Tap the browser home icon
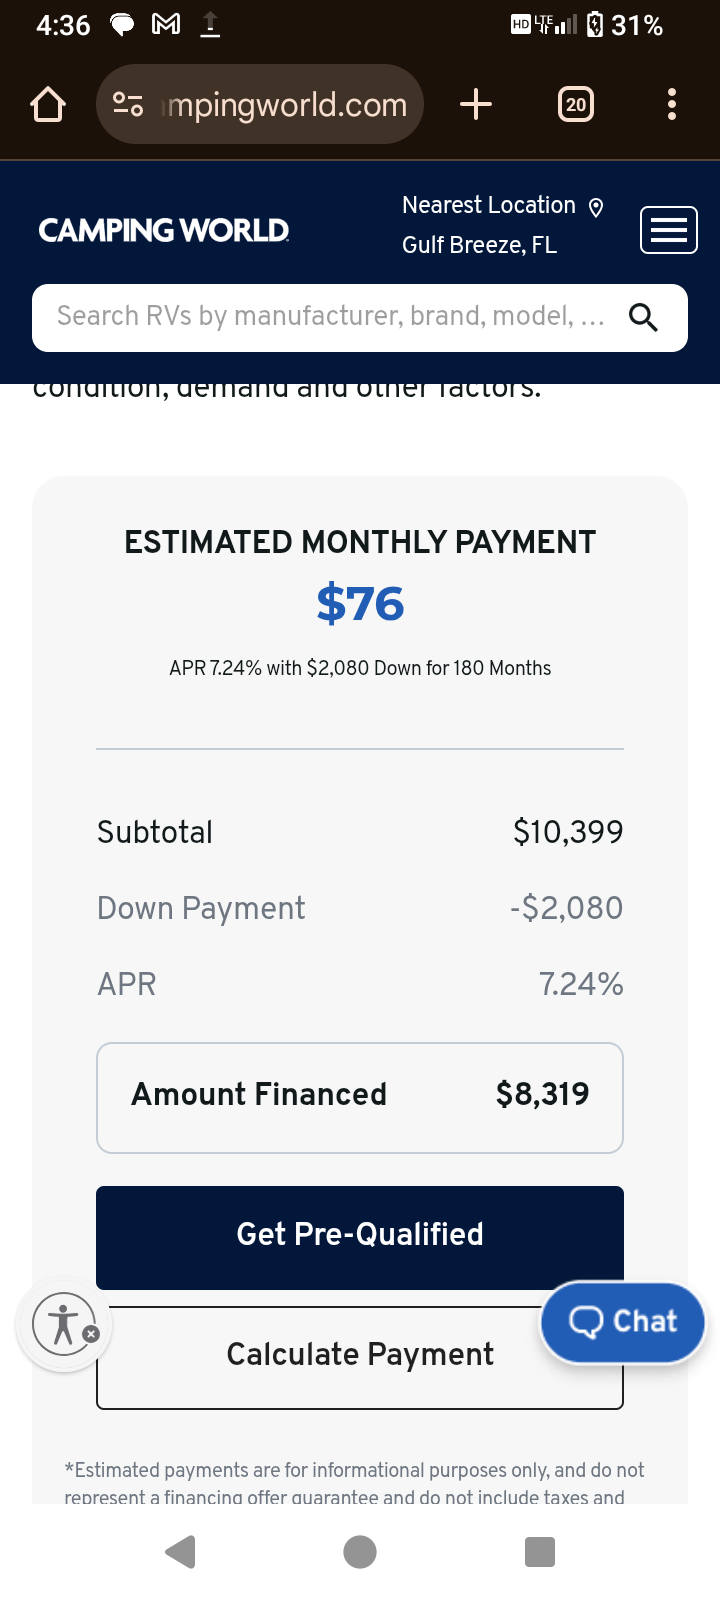 (48, 104)
